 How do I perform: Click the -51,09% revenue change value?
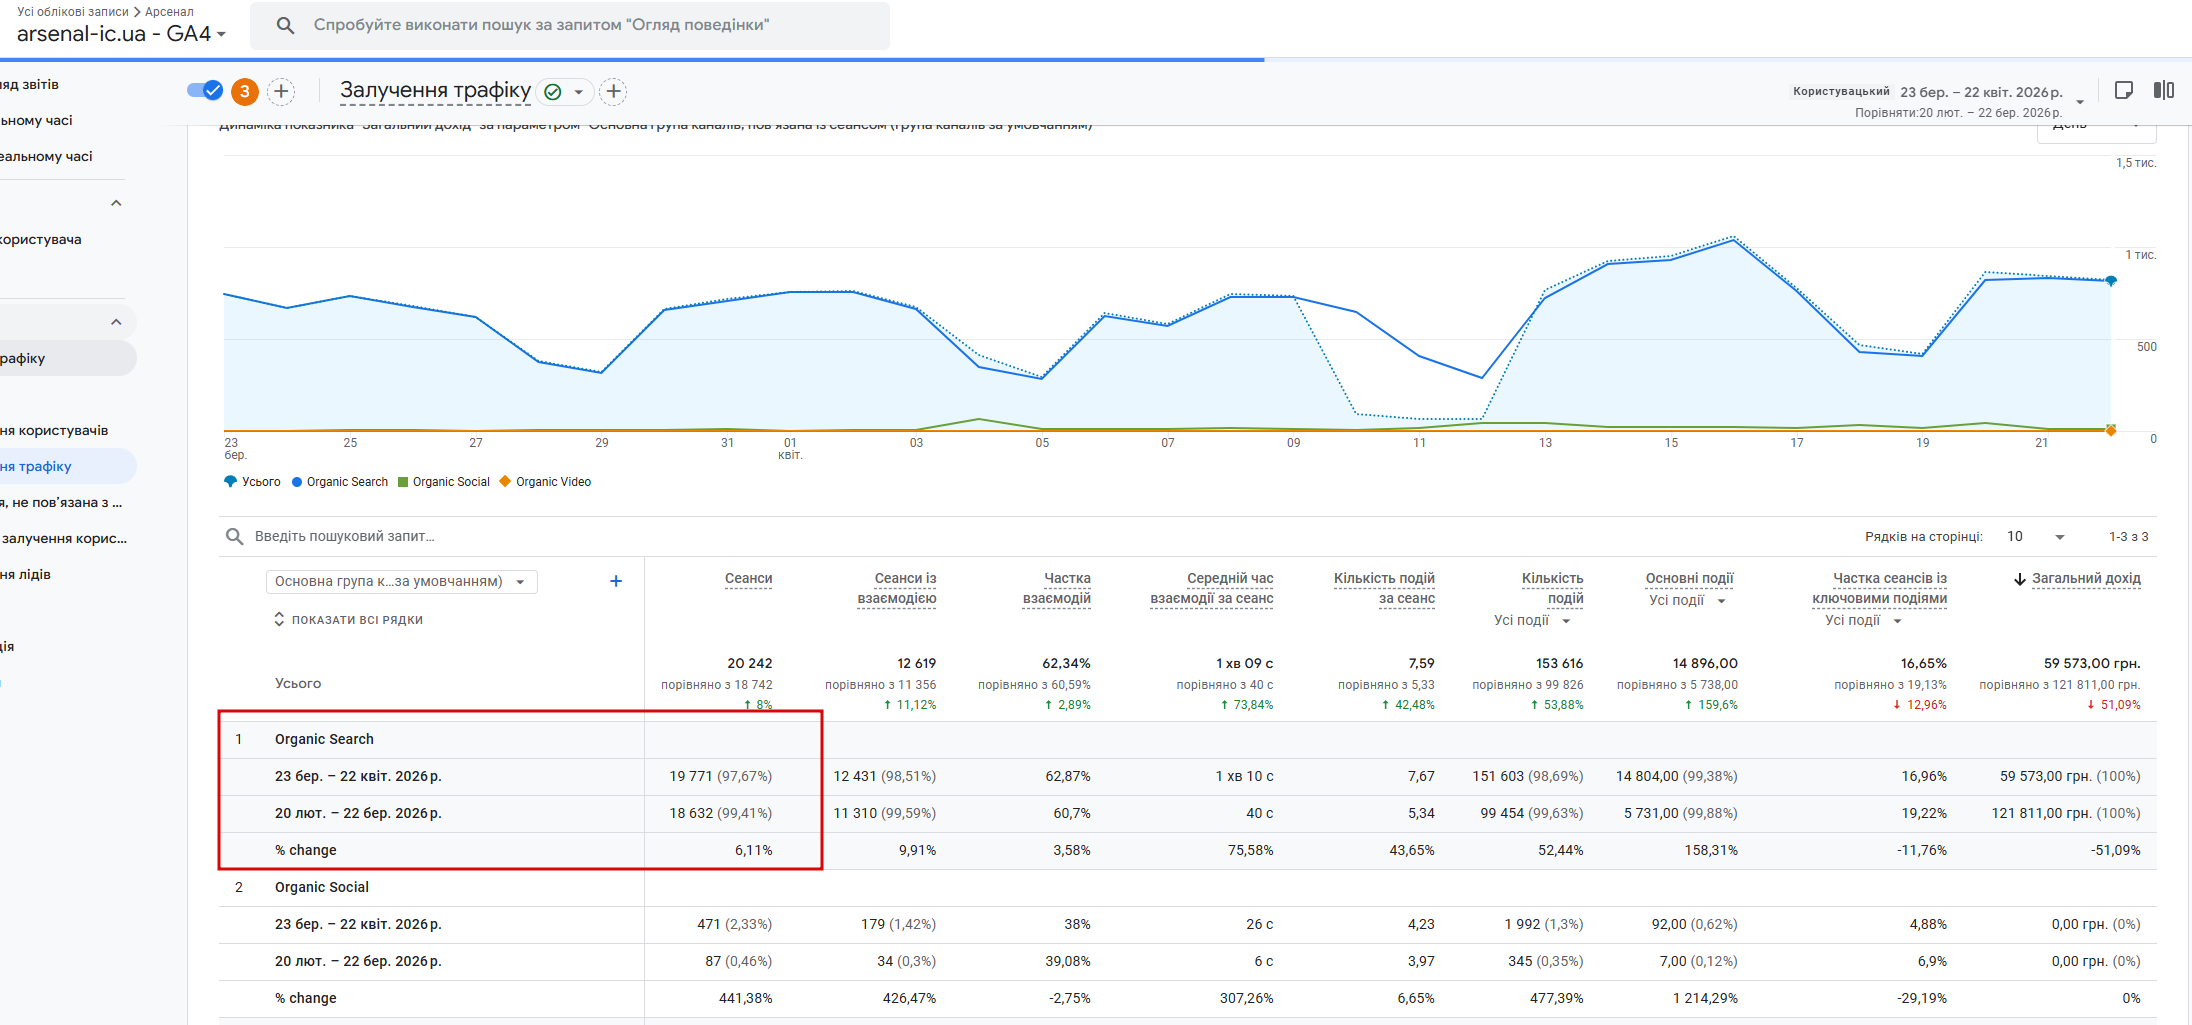click(2116, 850)
